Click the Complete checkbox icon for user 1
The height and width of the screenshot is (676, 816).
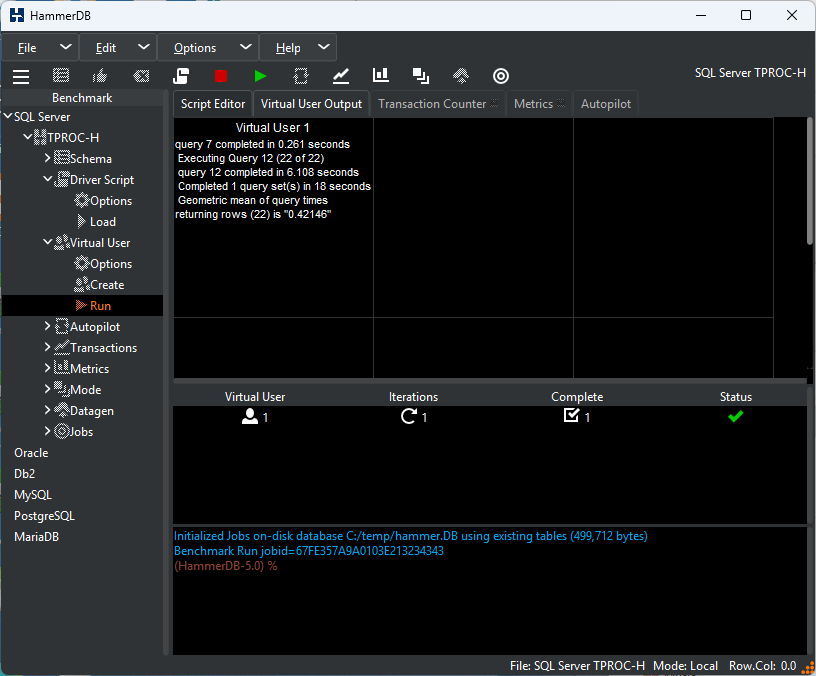571,415
